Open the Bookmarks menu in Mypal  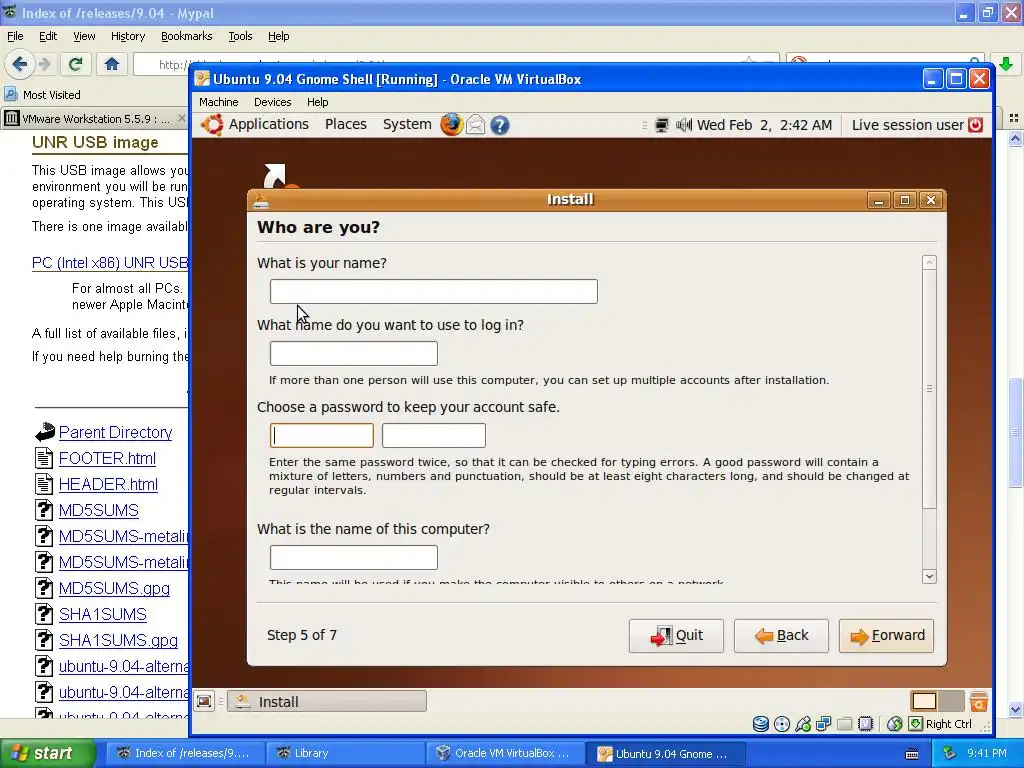[186, 37]
